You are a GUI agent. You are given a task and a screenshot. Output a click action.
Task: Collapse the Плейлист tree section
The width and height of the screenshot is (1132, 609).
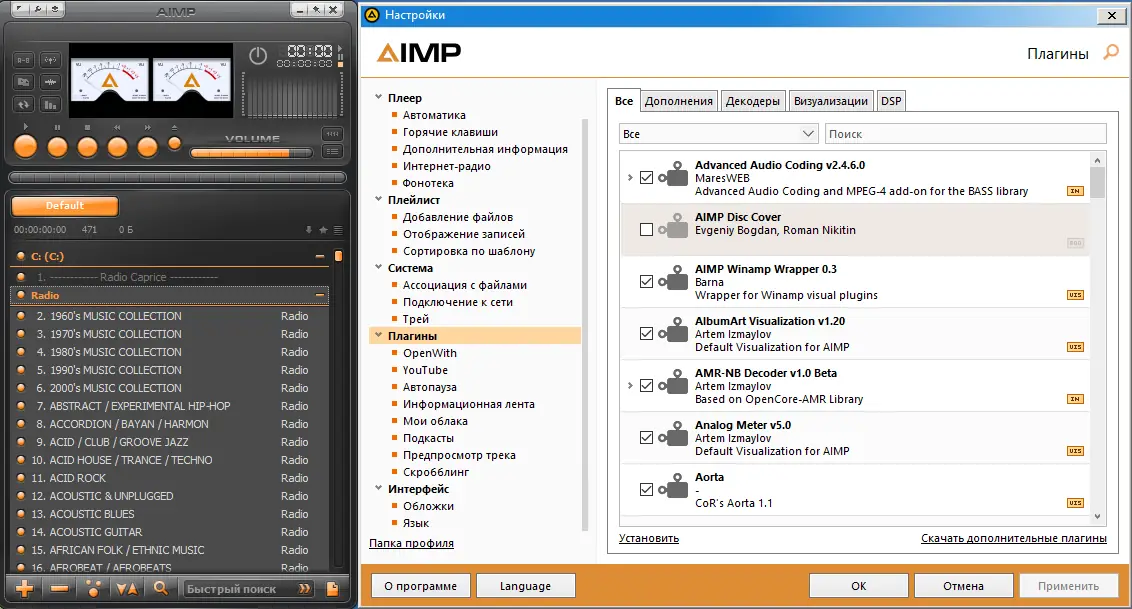(378, 199)
